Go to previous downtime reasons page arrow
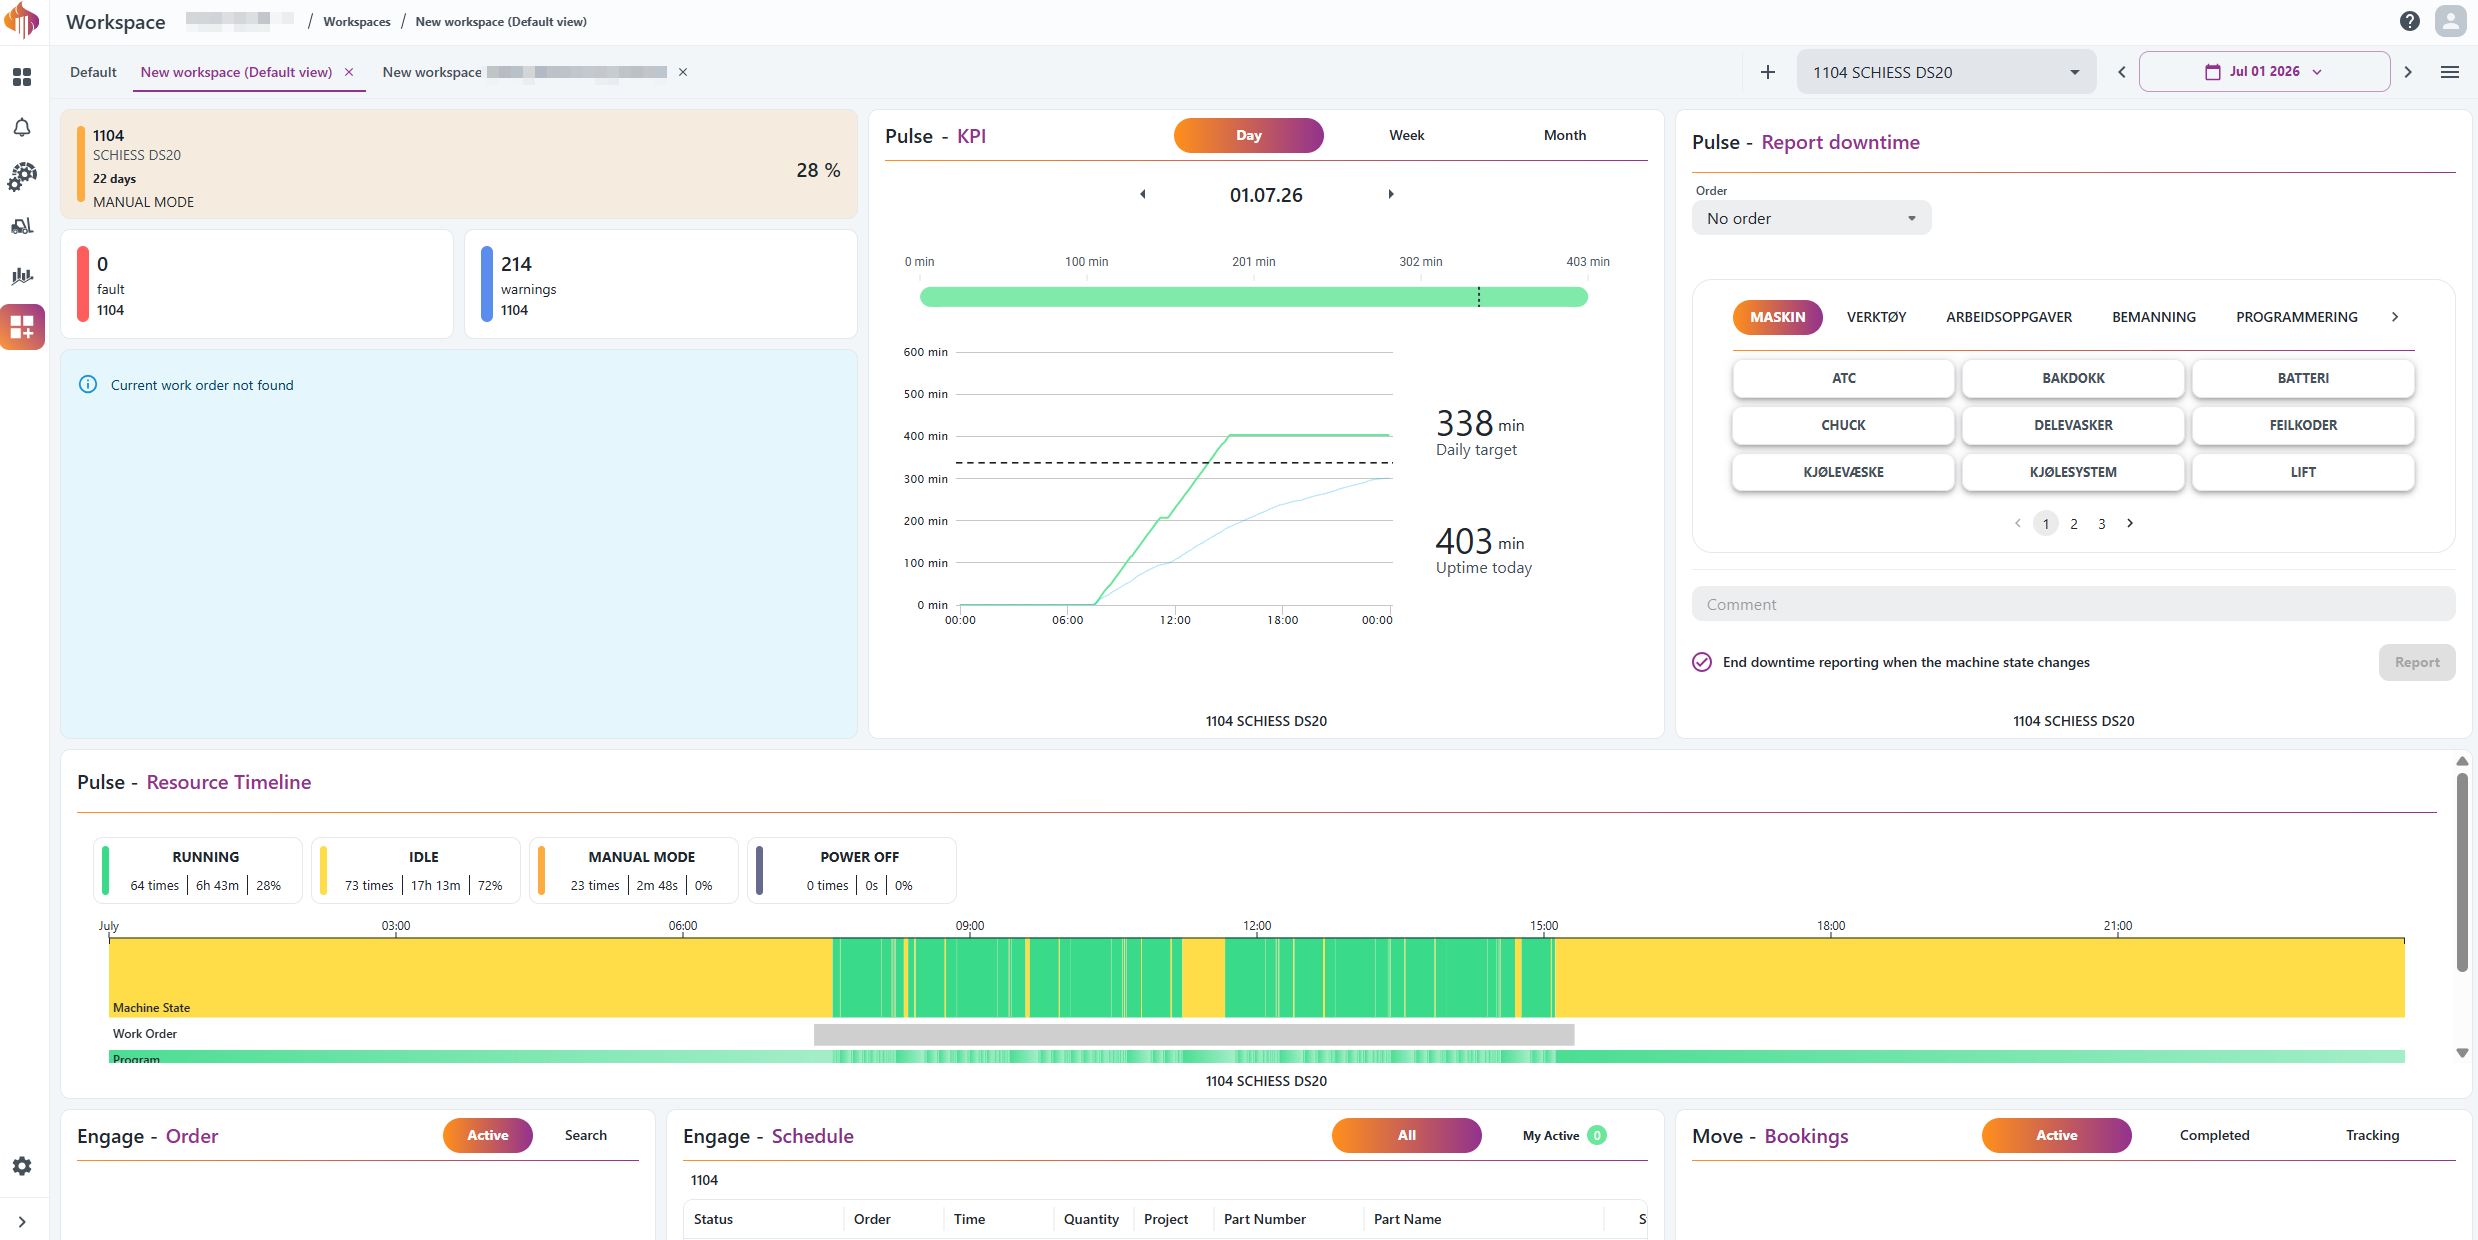This screenshot has width=2478, height=1240. (x=2018, y=523)
